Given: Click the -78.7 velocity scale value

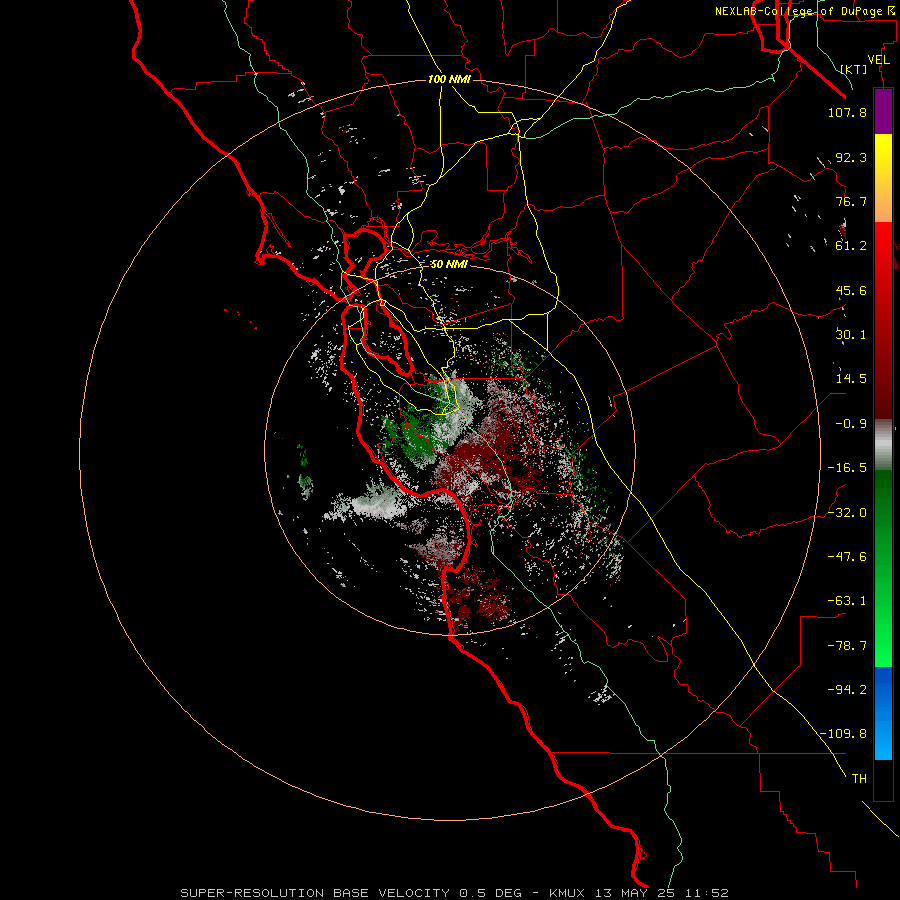Looking at the screenshot, I should coord(847,646).
